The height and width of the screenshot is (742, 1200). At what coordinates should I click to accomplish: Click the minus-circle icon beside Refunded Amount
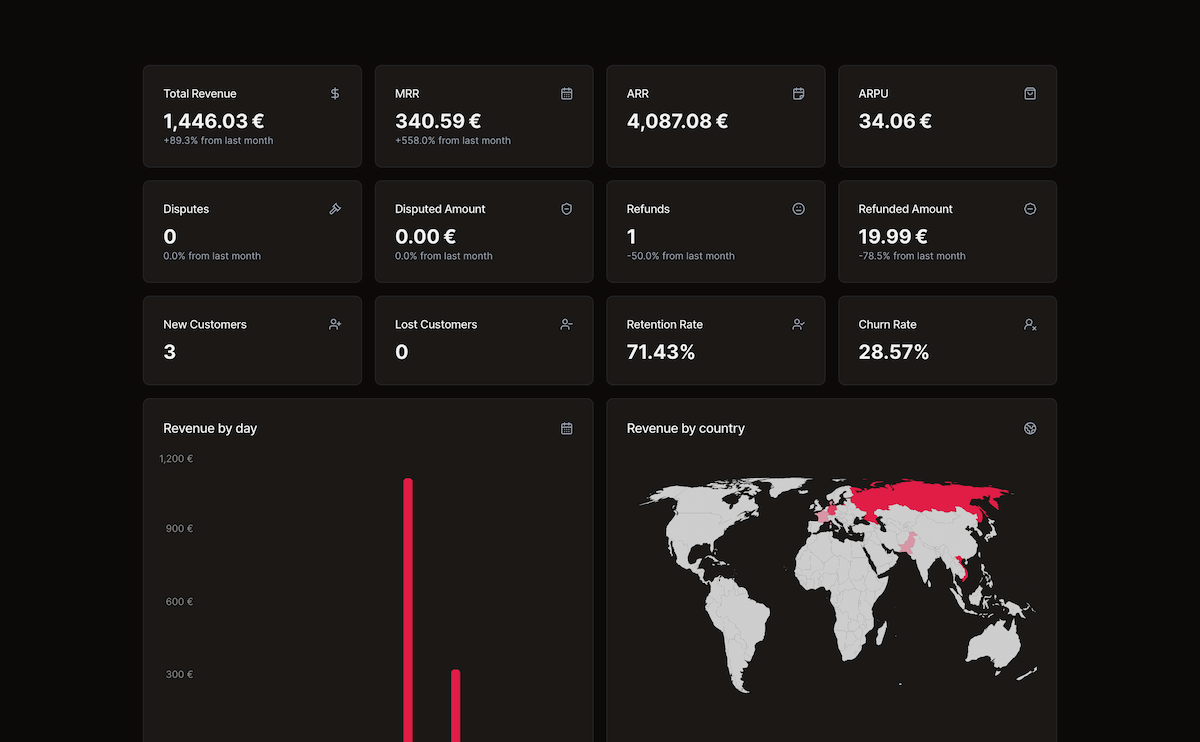[1030, 209]
